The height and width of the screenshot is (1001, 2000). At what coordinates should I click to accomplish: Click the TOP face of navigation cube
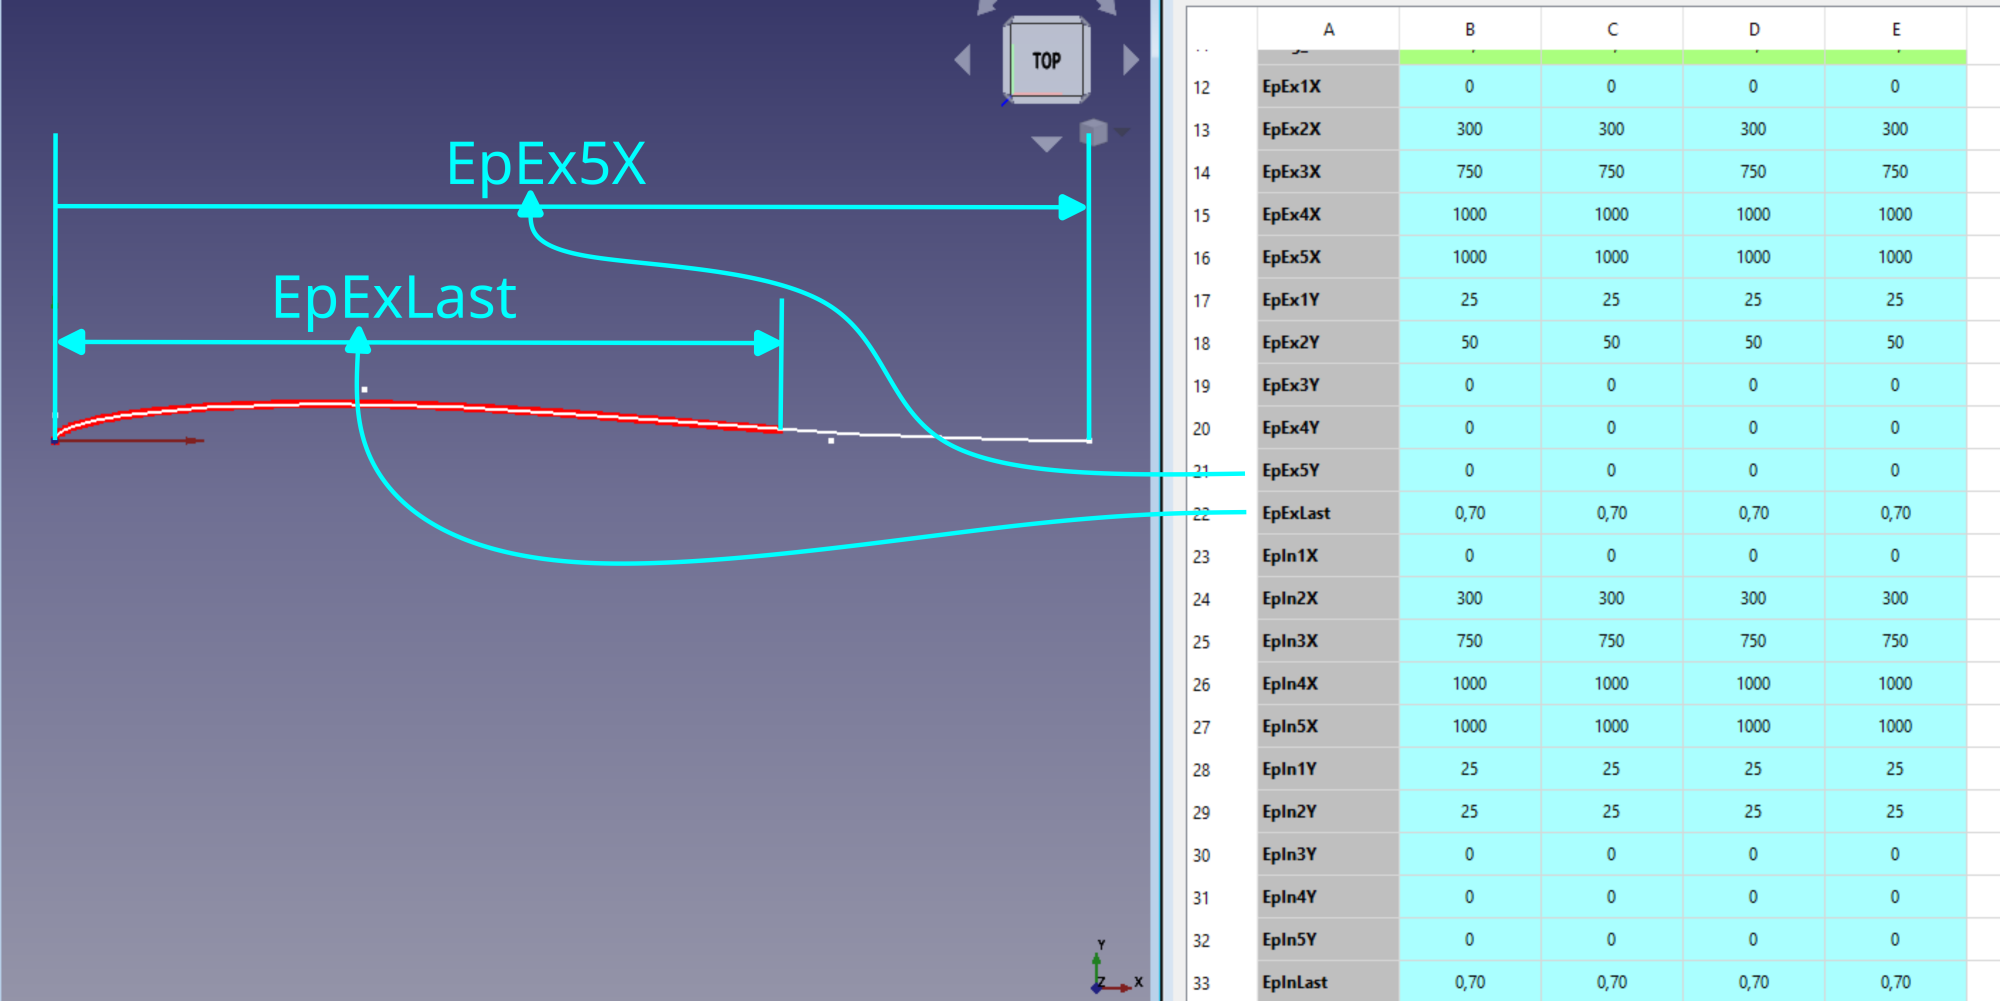pyautogui.click(x=1046, y=60)
